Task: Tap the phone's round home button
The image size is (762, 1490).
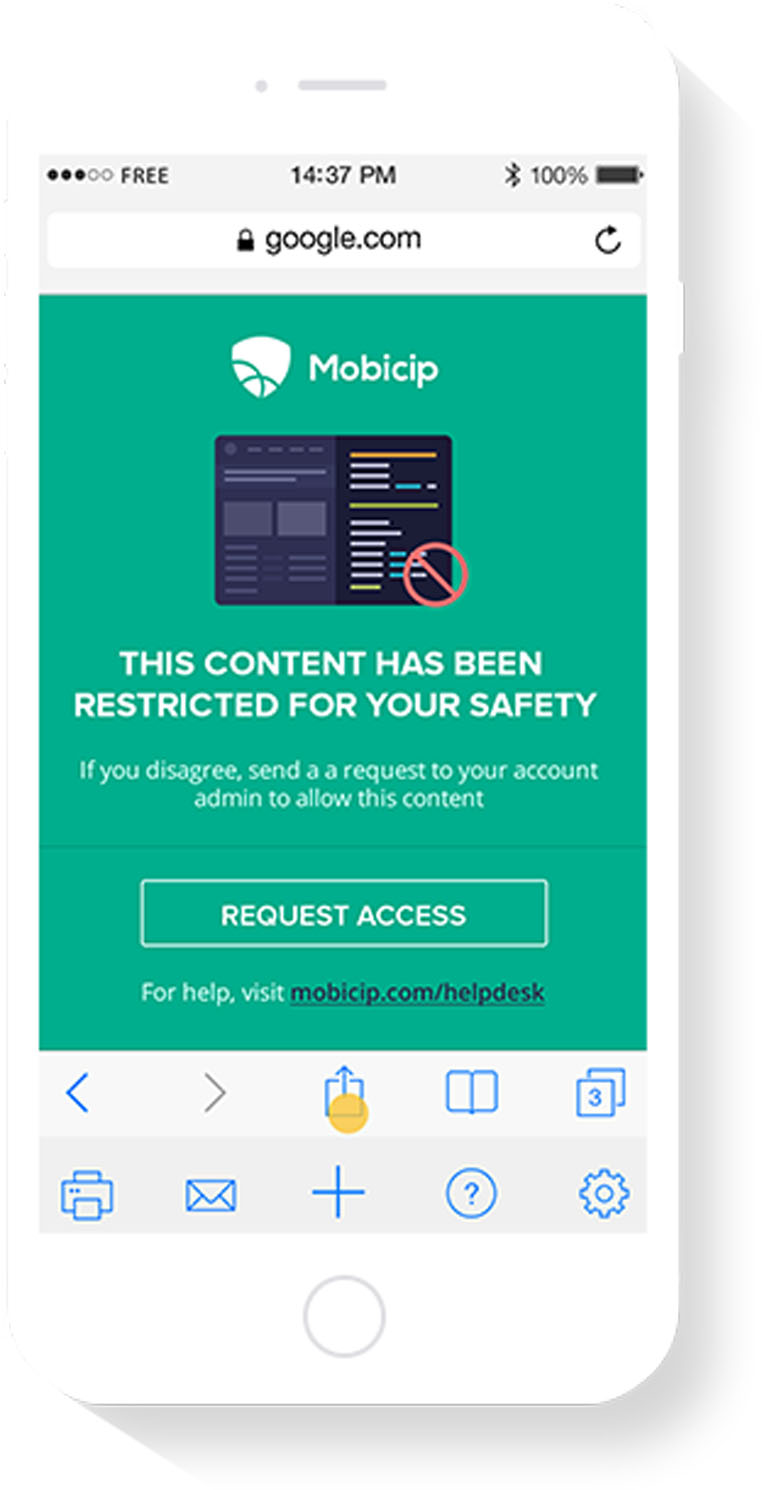Action: click(x=344, y=1316)
